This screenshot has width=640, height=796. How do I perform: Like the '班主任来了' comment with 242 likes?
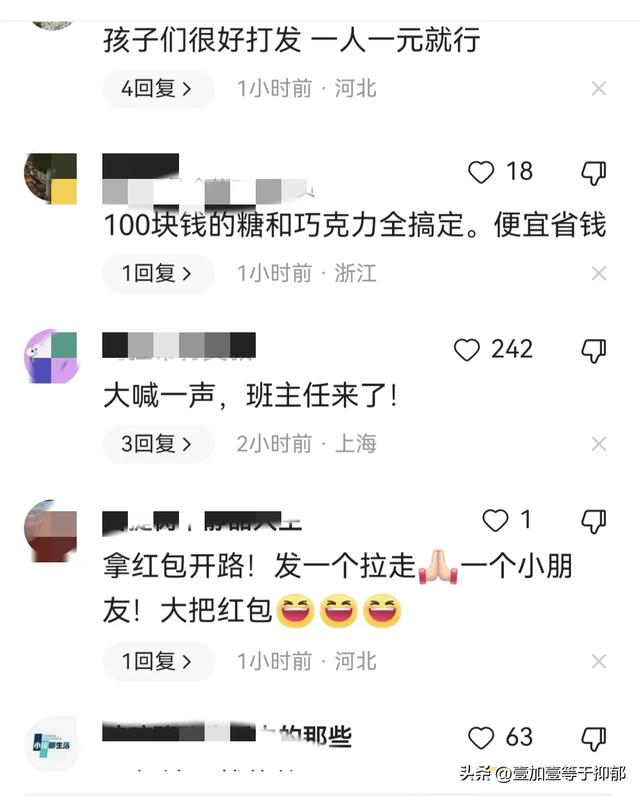tap(466, 350)
